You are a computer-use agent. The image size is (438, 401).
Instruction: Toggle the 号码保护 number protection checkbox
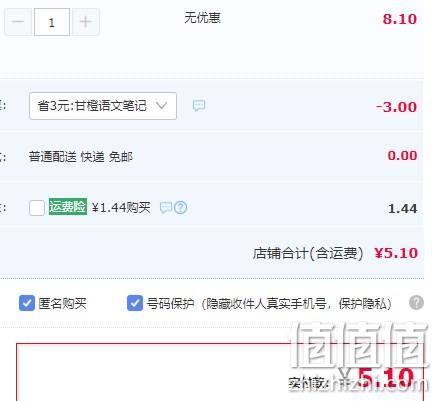tap(135, 303)
